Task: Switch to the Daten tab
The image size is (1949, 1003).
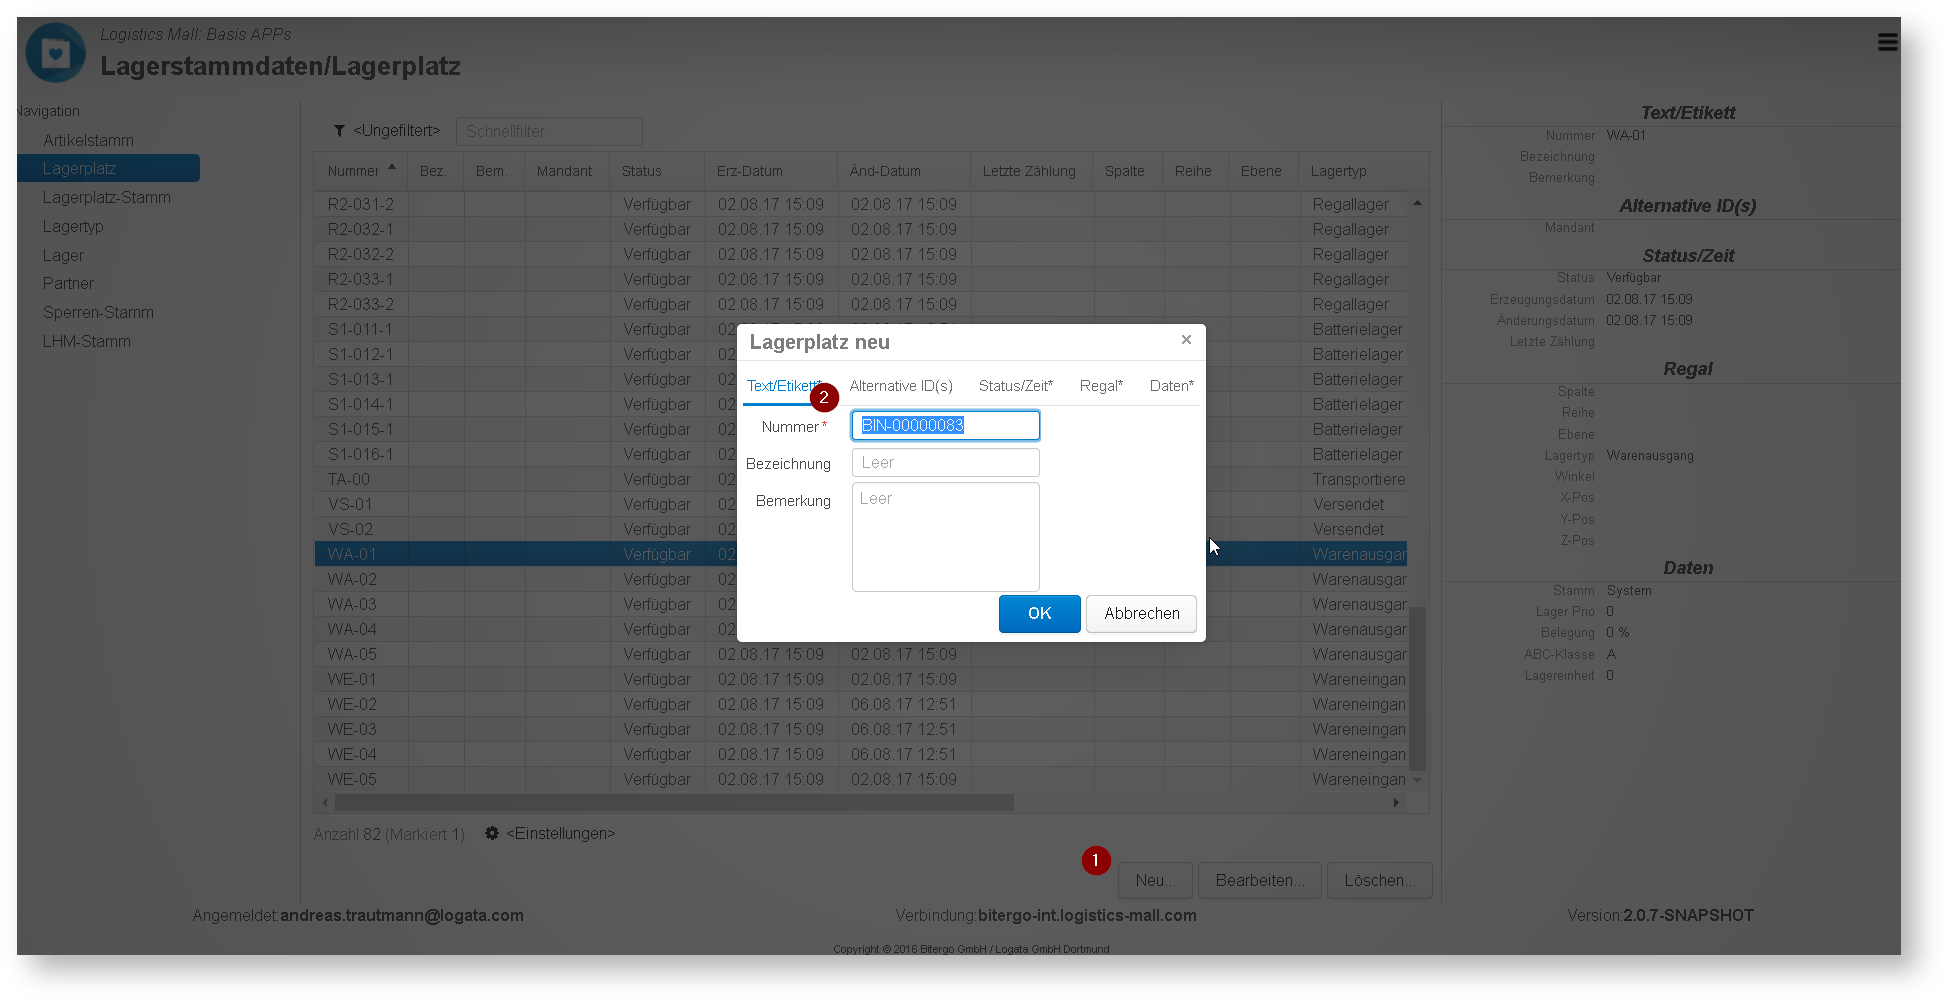Action: [x=1171, y=386]
